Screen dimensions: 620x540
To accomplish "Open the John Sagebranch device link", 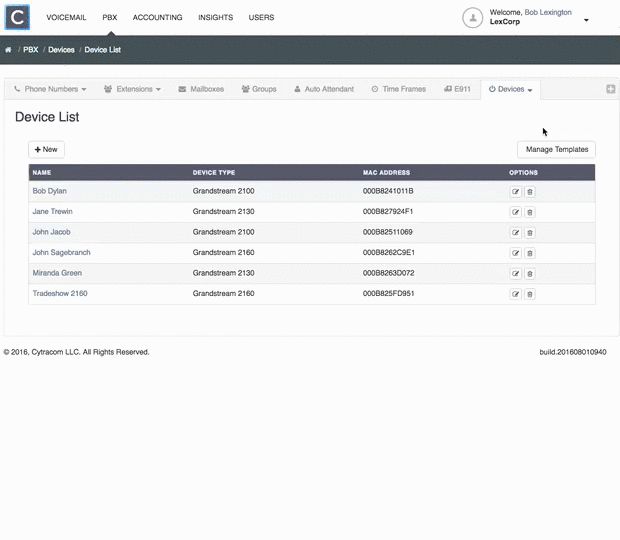I will [61, 252].
